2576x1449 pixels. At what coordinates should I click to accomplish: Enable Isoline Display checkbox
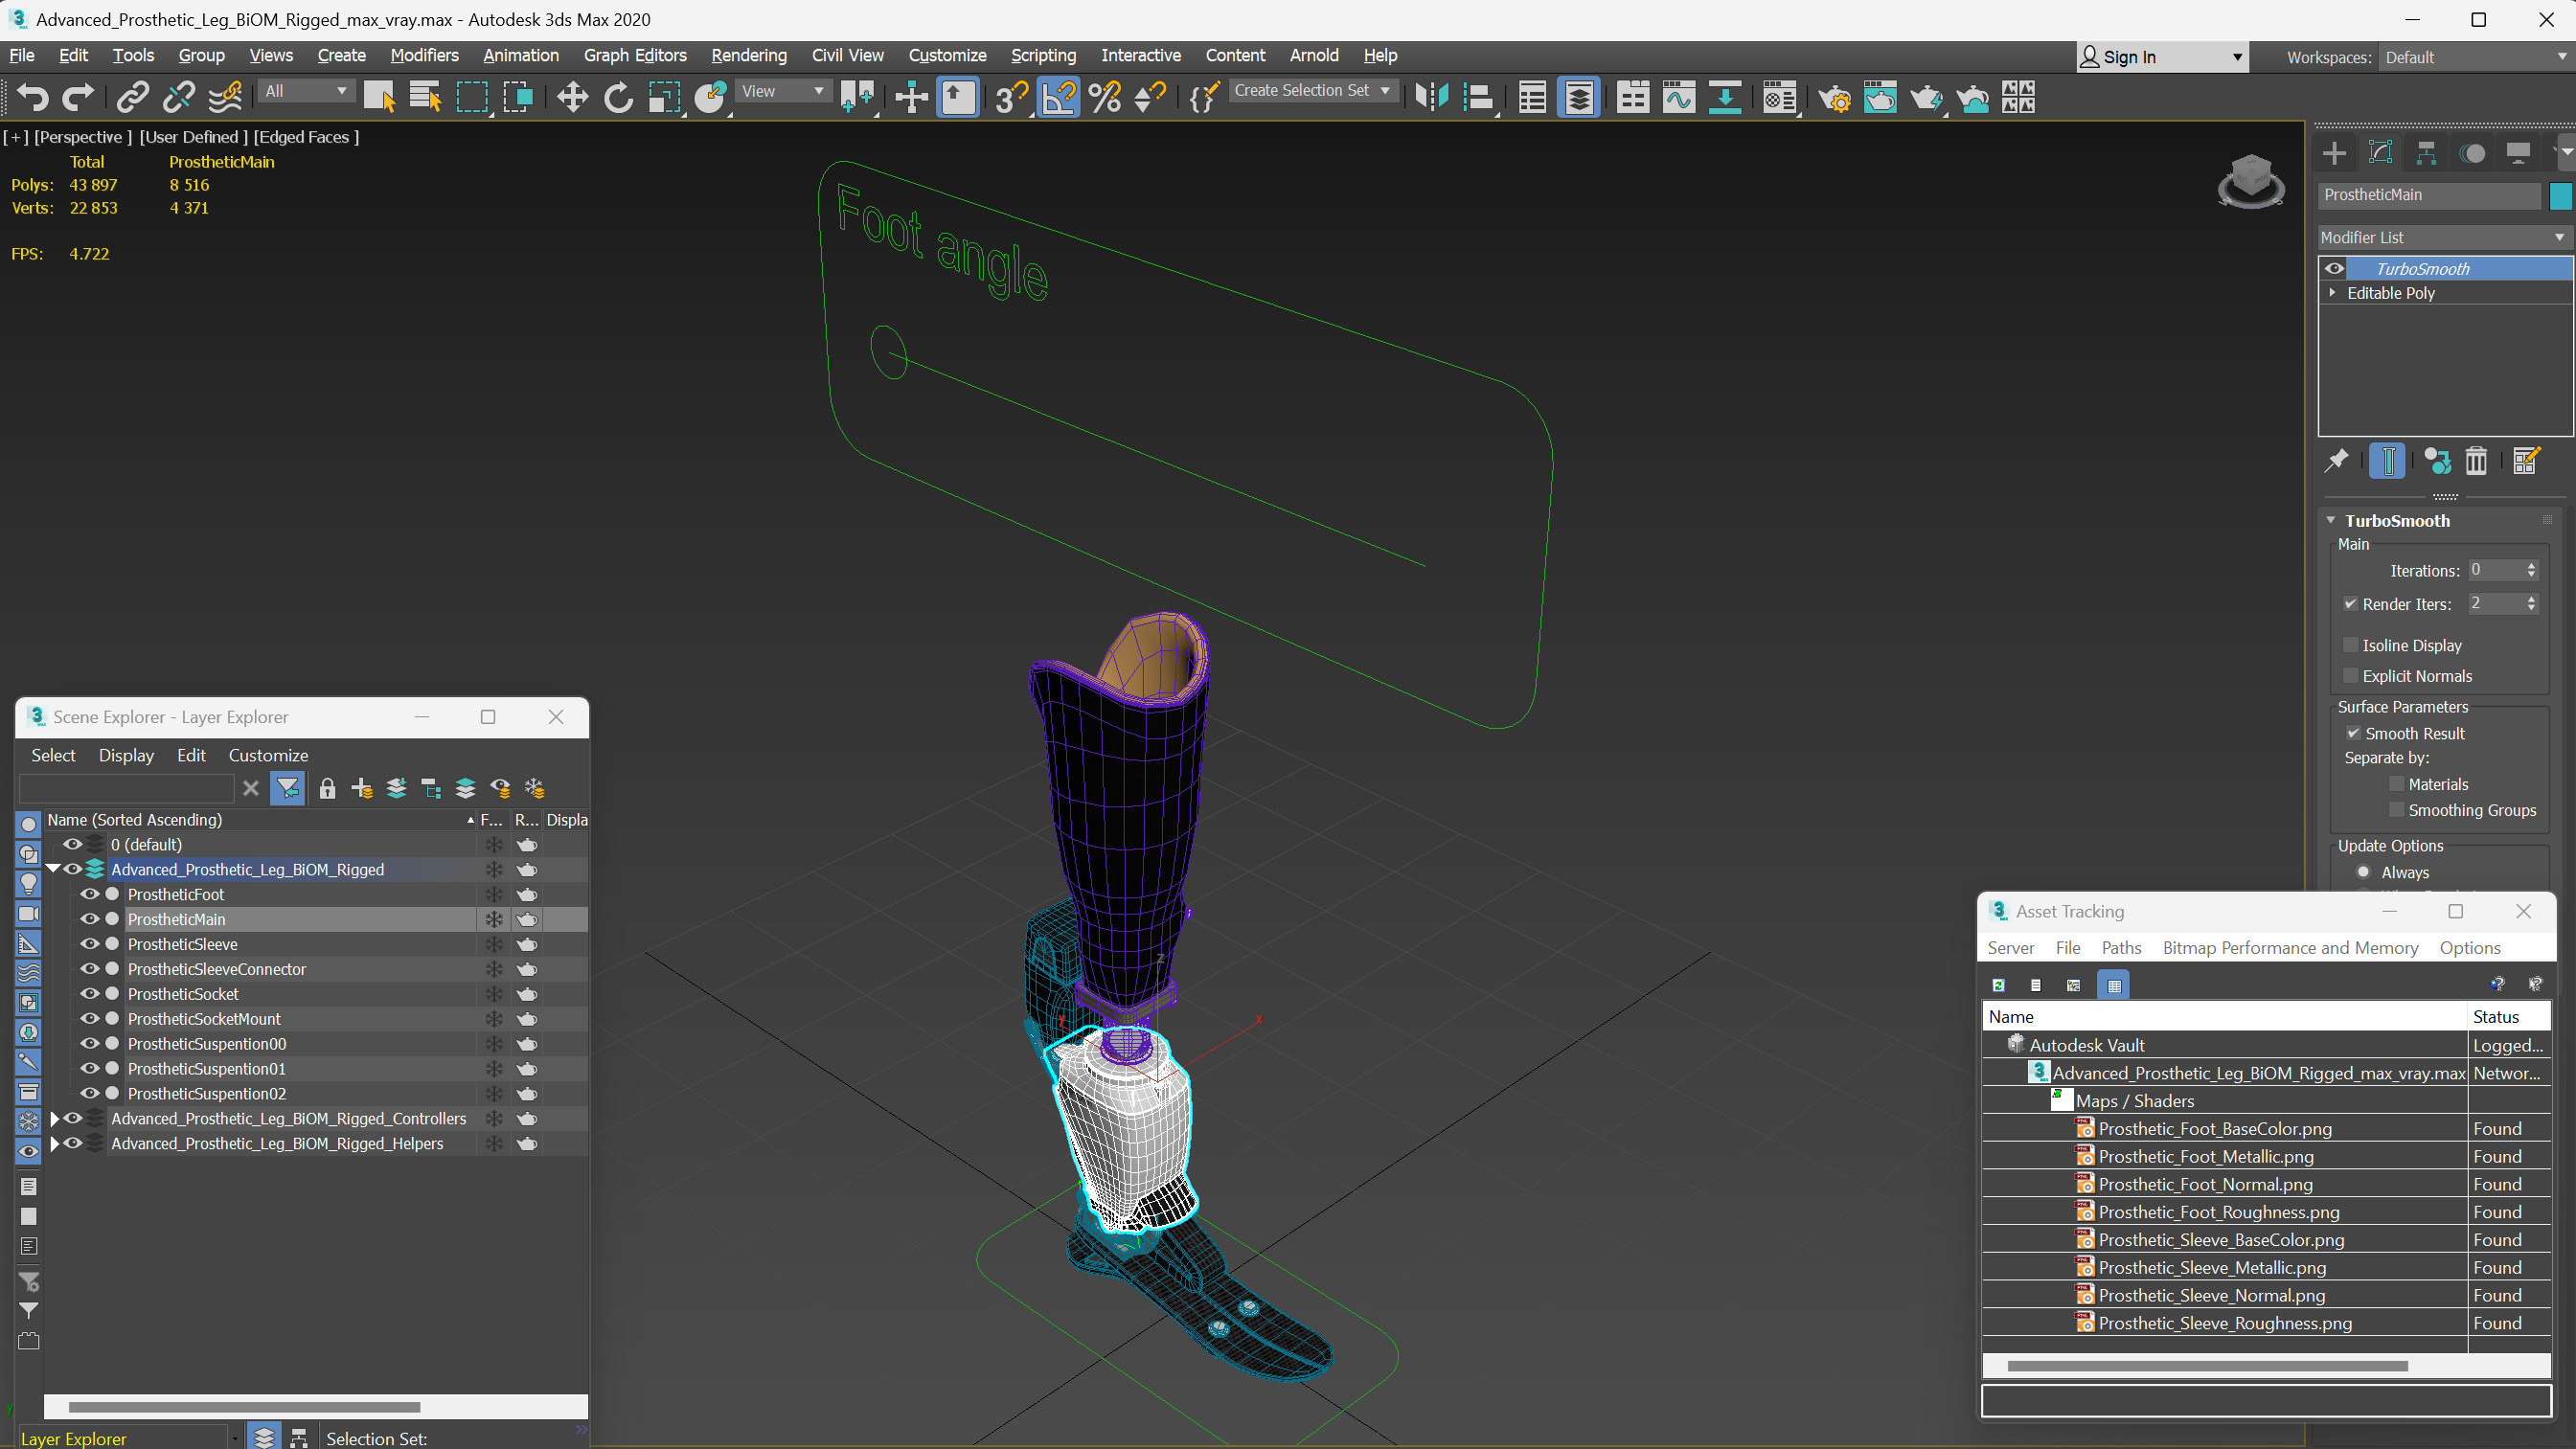2350,645
